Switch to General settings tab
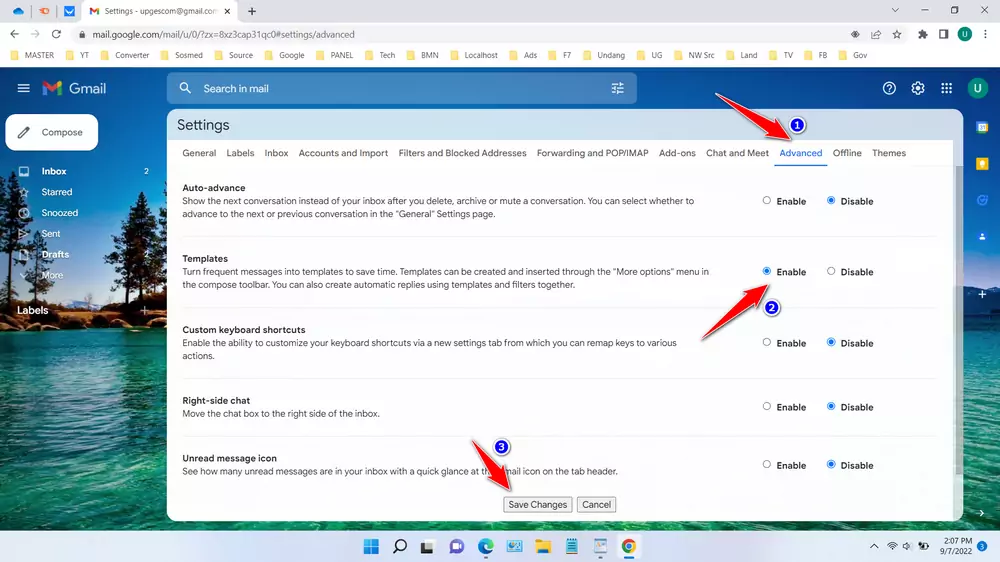 199,153
